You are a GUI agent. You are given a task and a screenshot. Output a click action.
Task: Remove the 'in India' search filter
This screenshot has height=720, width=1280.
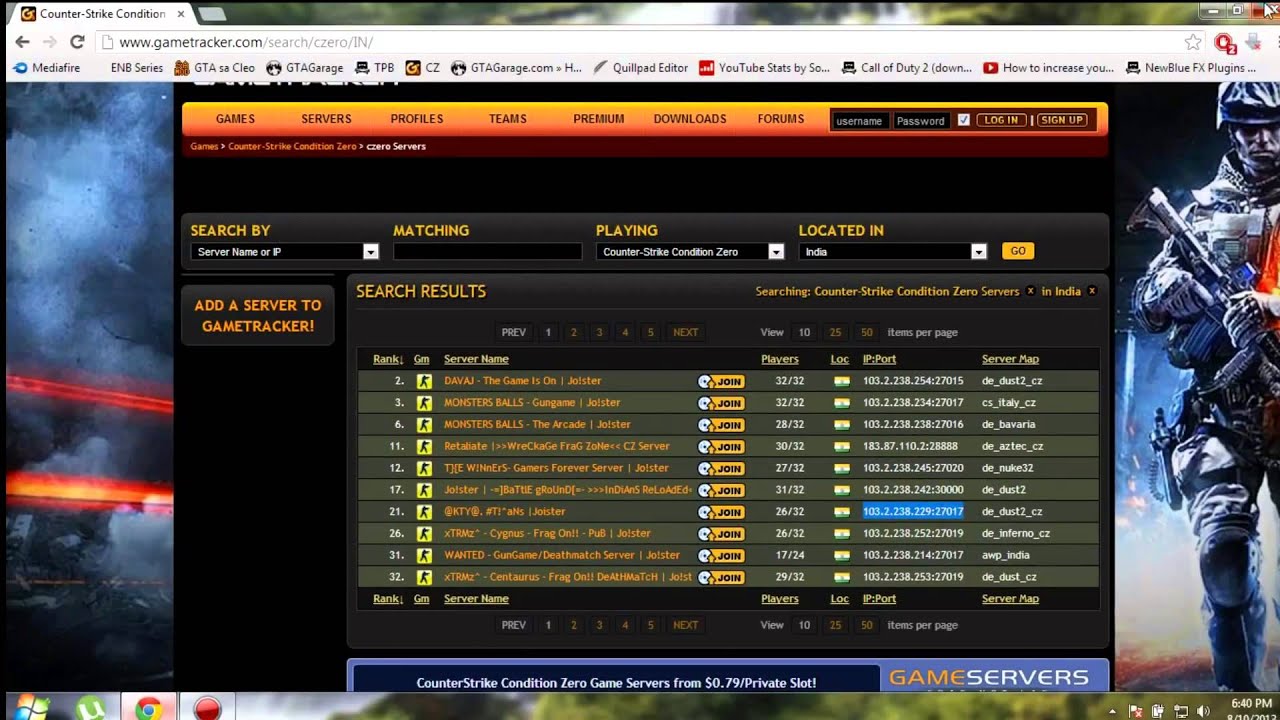point(1092,291)
